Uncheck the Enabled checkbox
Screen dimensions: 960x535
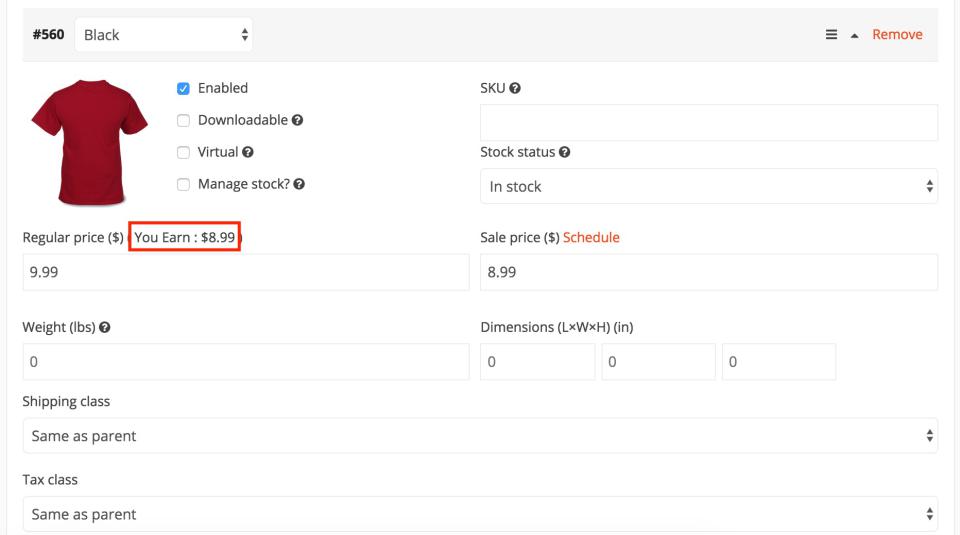click(183, 88)
